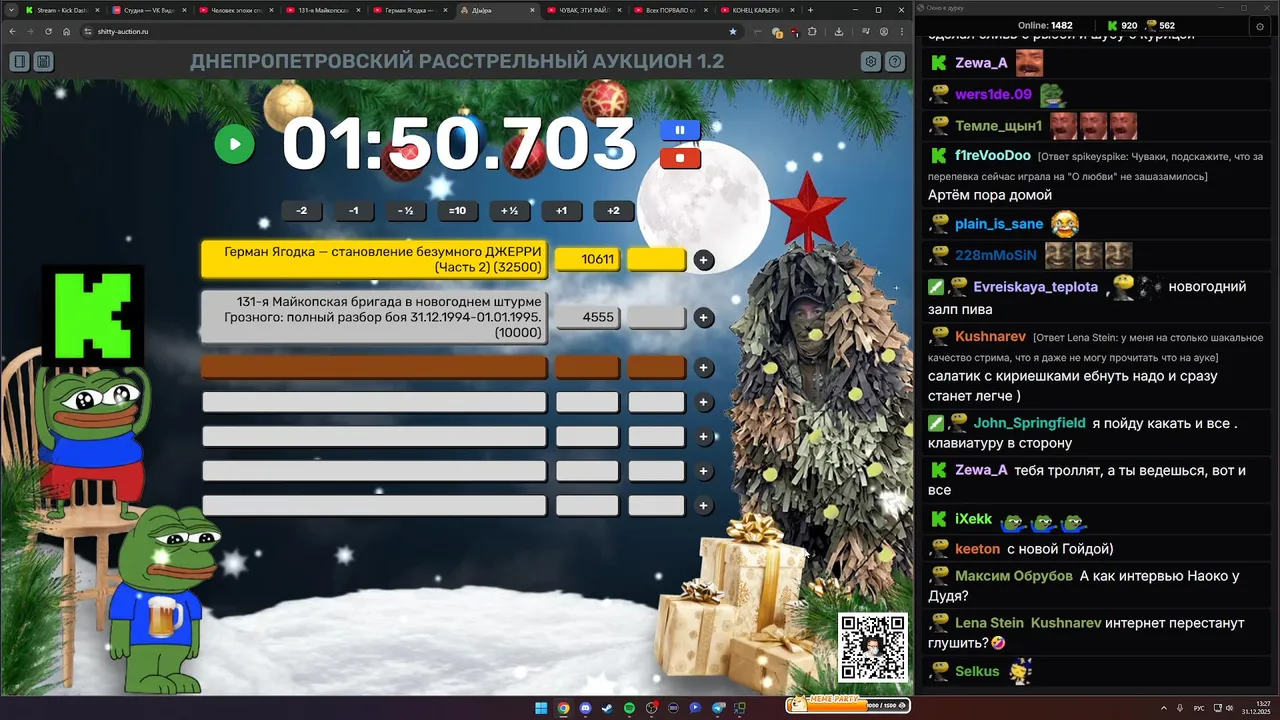Image resolution: width=1280 pixels, height=720 pixels.
Task: Reload the shitty-auction.ru page
Action: (48, 31)
